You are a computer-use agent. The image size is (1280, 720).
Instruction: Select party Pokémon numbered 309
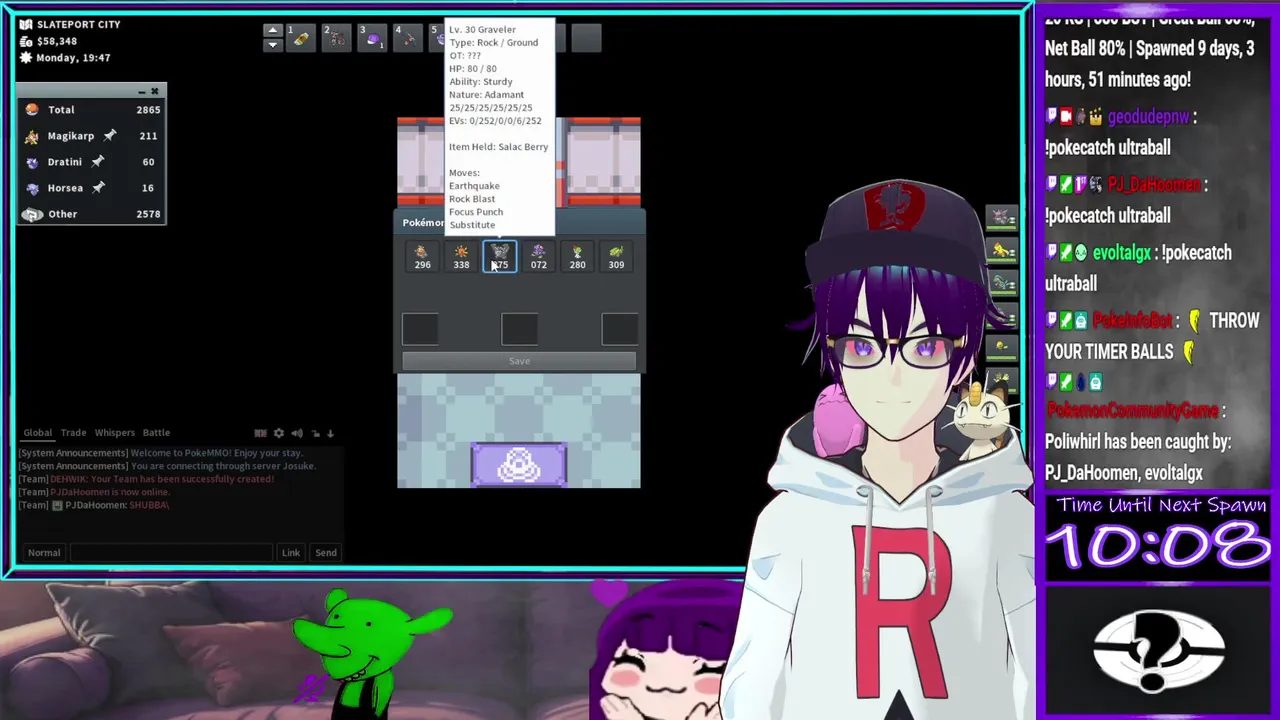click(x=616, y=257)
